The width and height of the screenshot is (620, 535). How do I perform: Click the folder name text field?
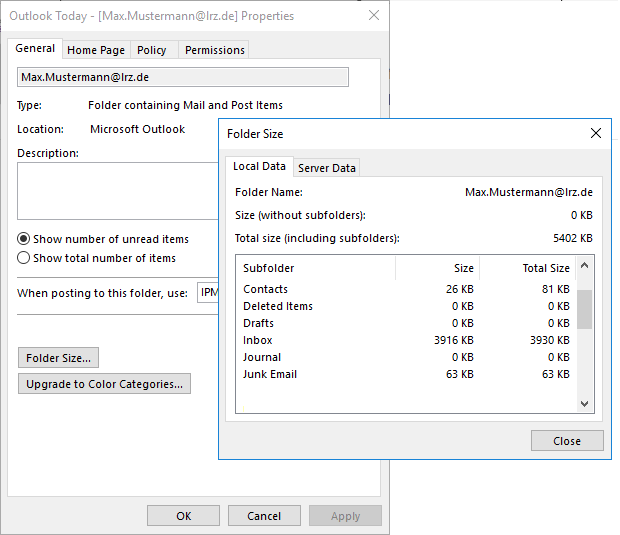tap(182, 77)
